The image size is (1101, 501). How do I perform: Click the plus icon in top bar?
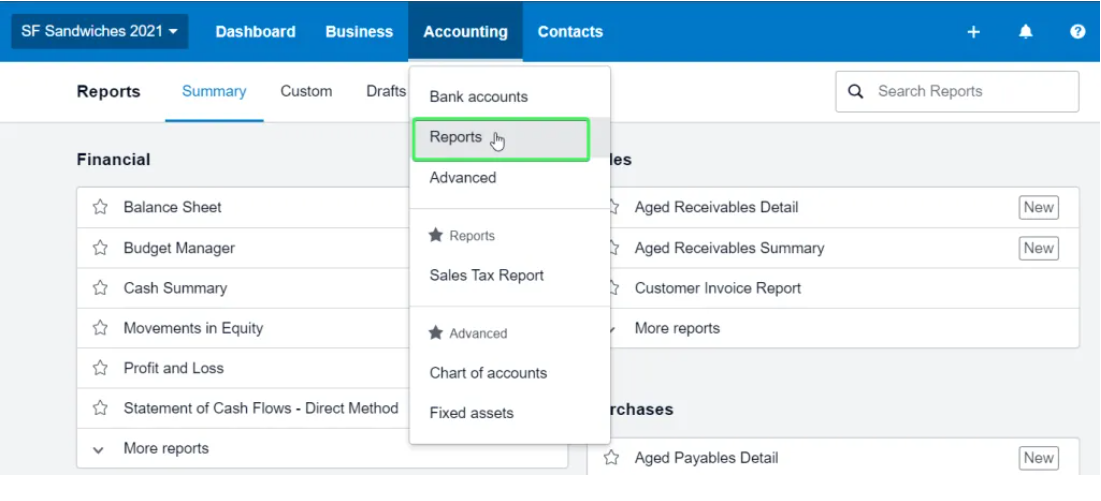[973, 32]
